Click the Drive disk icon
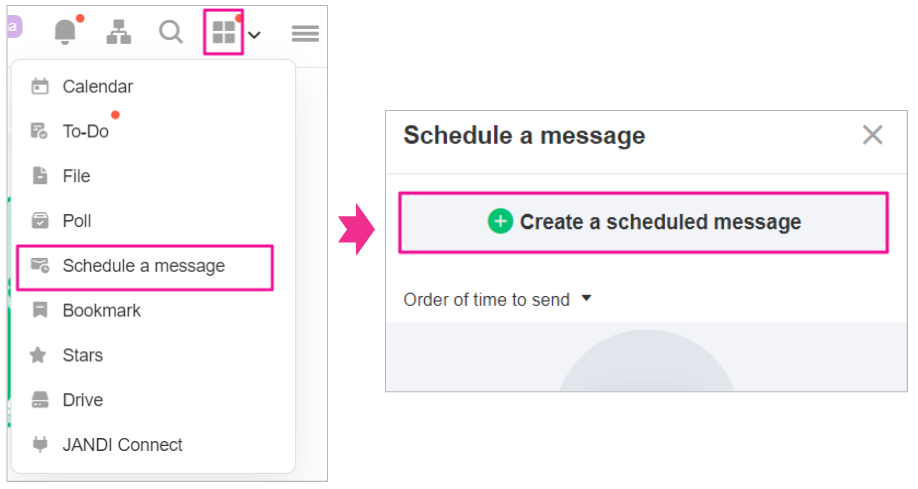Screen dimensions: 918x489 click(x=39, y=400)
